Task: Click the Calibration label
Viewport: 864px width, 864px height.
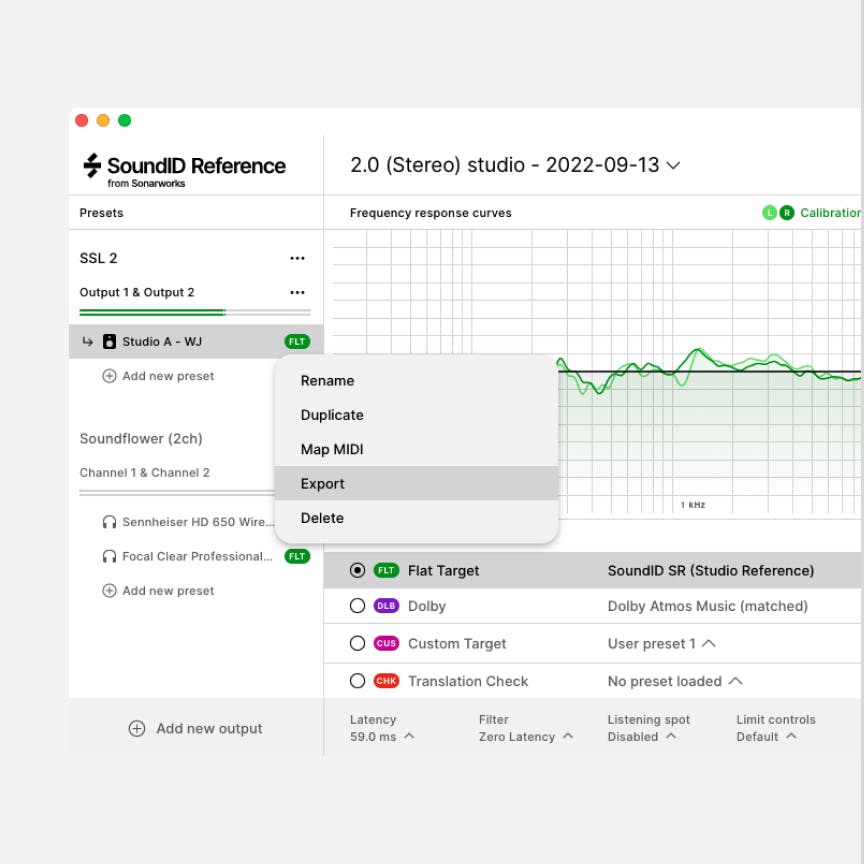Action: click(830, 213)
